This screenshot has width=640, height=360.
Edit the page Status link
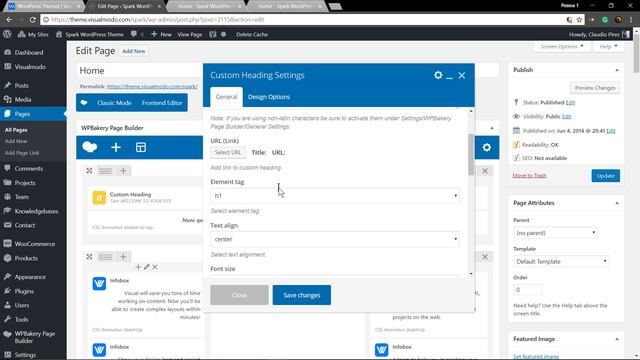pyautogui.click(x=570, y=102)
